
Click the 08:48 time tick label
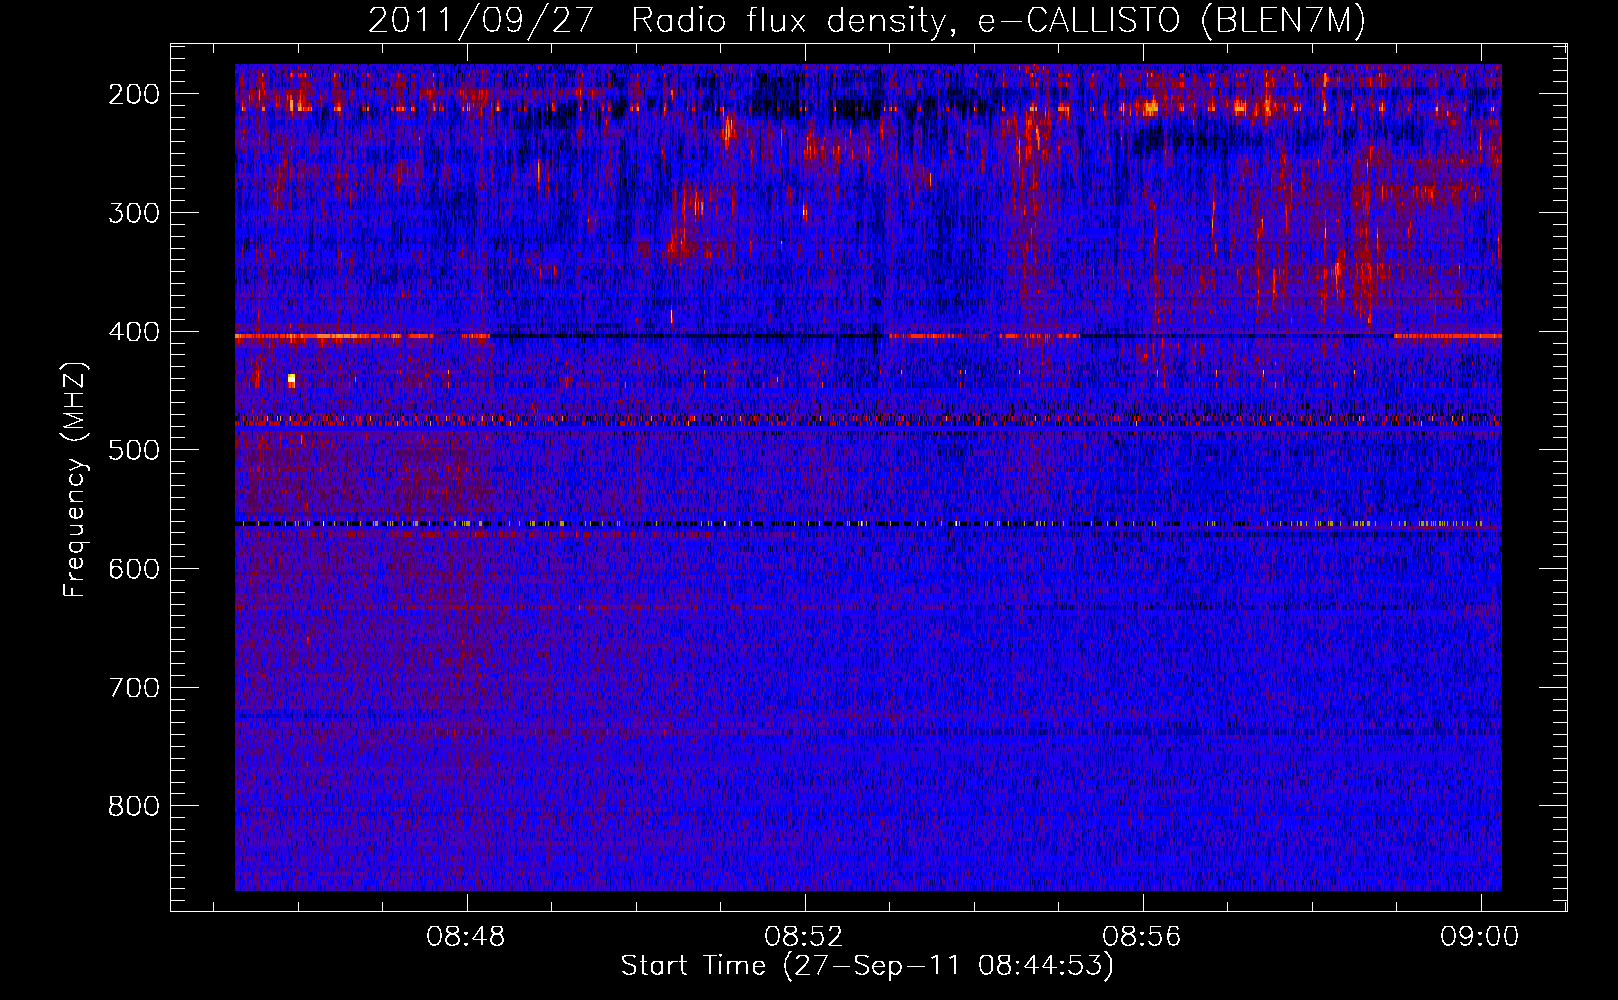point(466,937)
